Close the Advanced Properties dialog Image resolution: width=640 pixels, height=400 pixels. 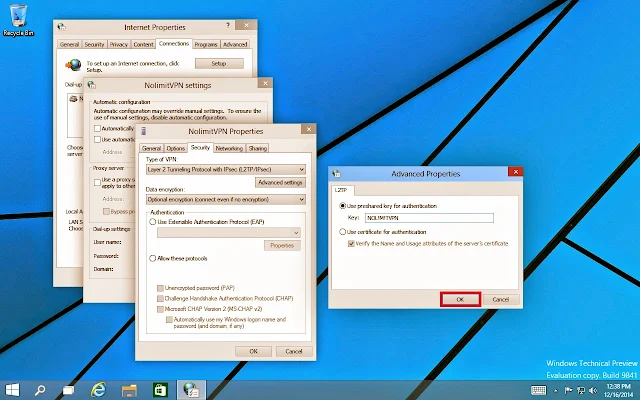[x=516, y=172]
